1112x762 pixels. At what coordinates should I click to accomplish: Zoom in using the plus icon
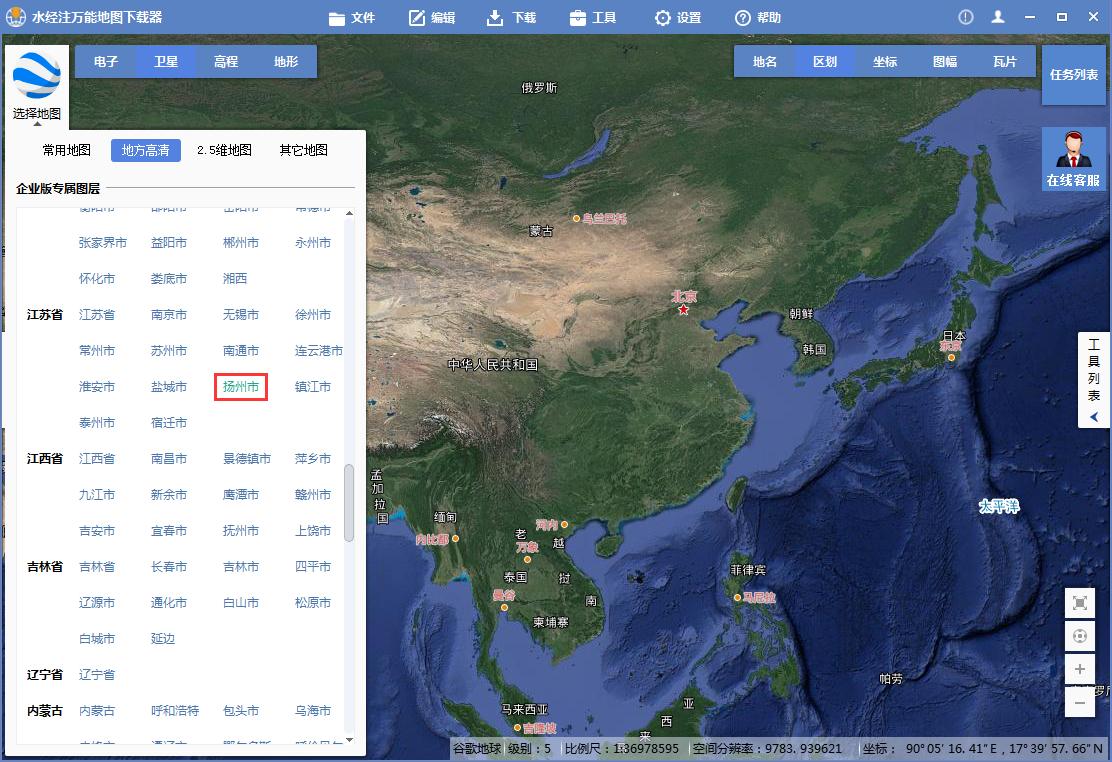click(x=1080, y=669)
